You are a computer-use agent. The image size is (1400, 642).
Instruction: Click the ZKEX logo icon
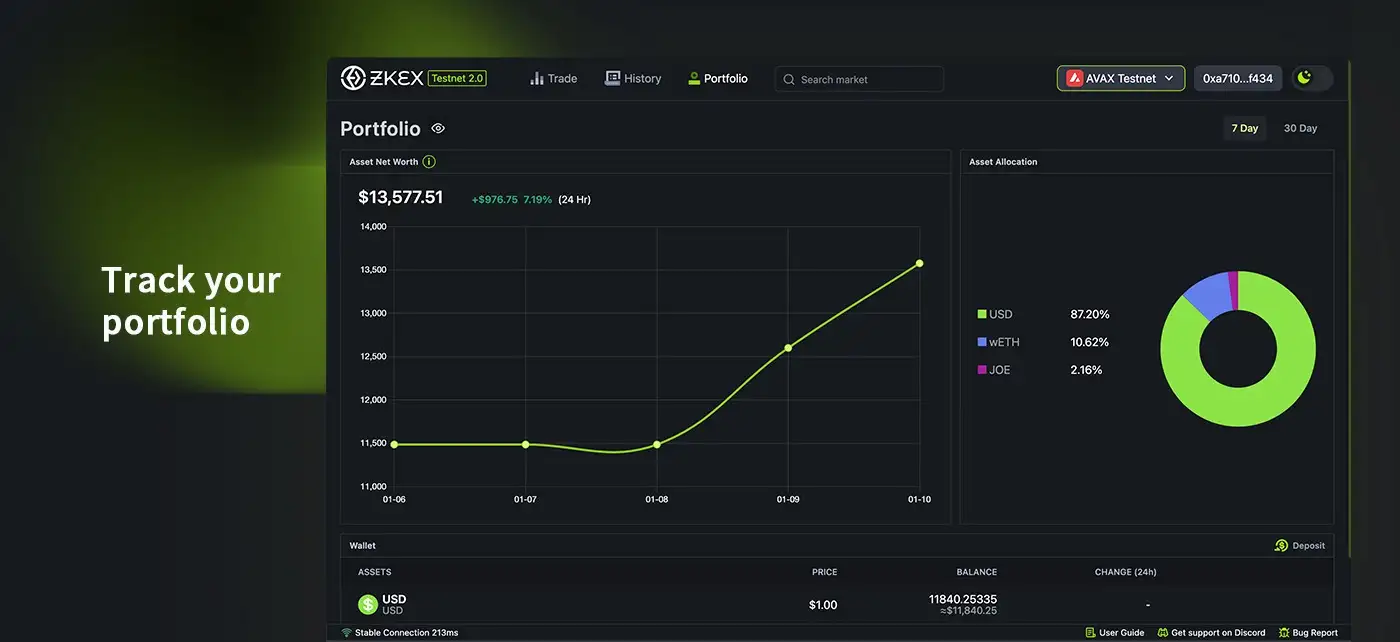tap(353, 78)
